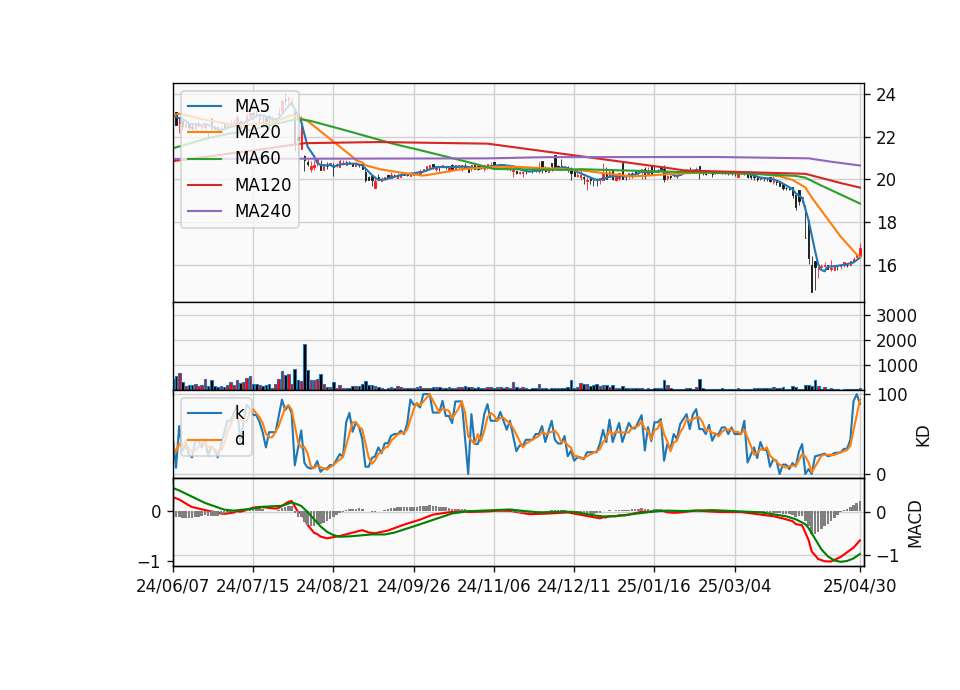Click the left MACD axis value −1
Viewport: 960px width, 690px height.
point(151,561)
